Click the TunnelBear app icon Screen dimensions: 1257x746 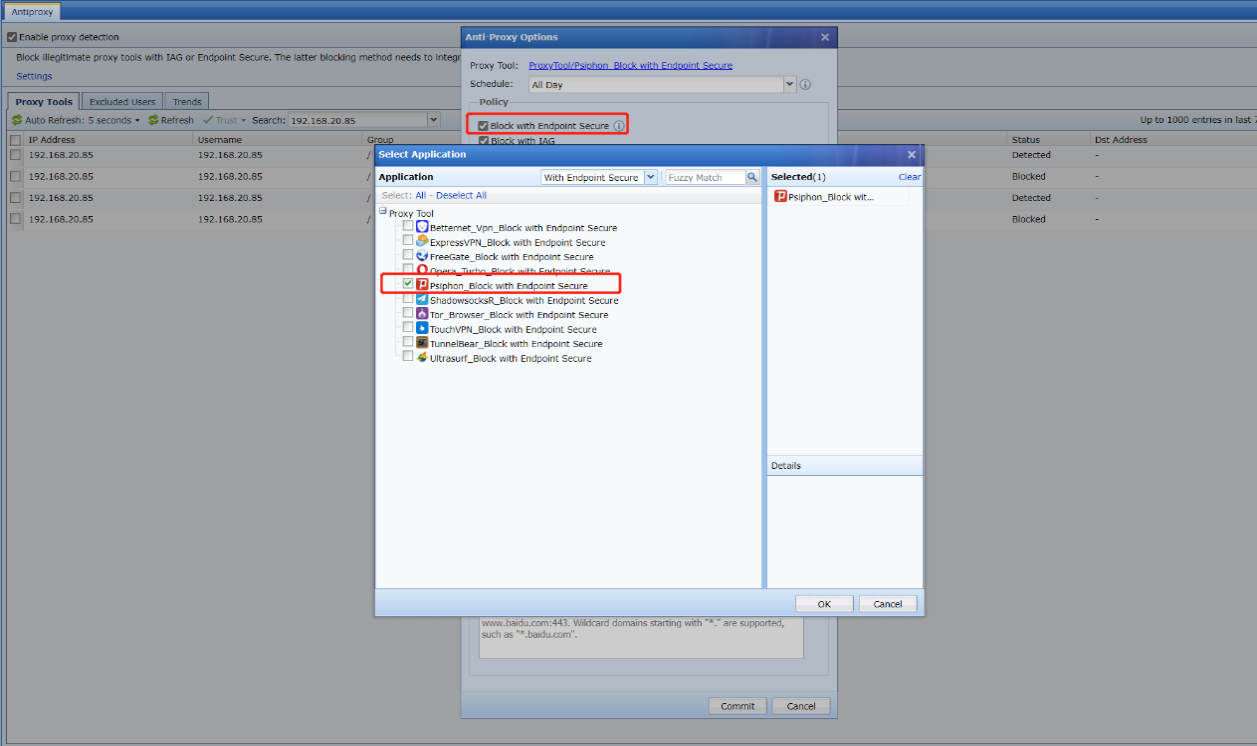[x=422, y=343]
